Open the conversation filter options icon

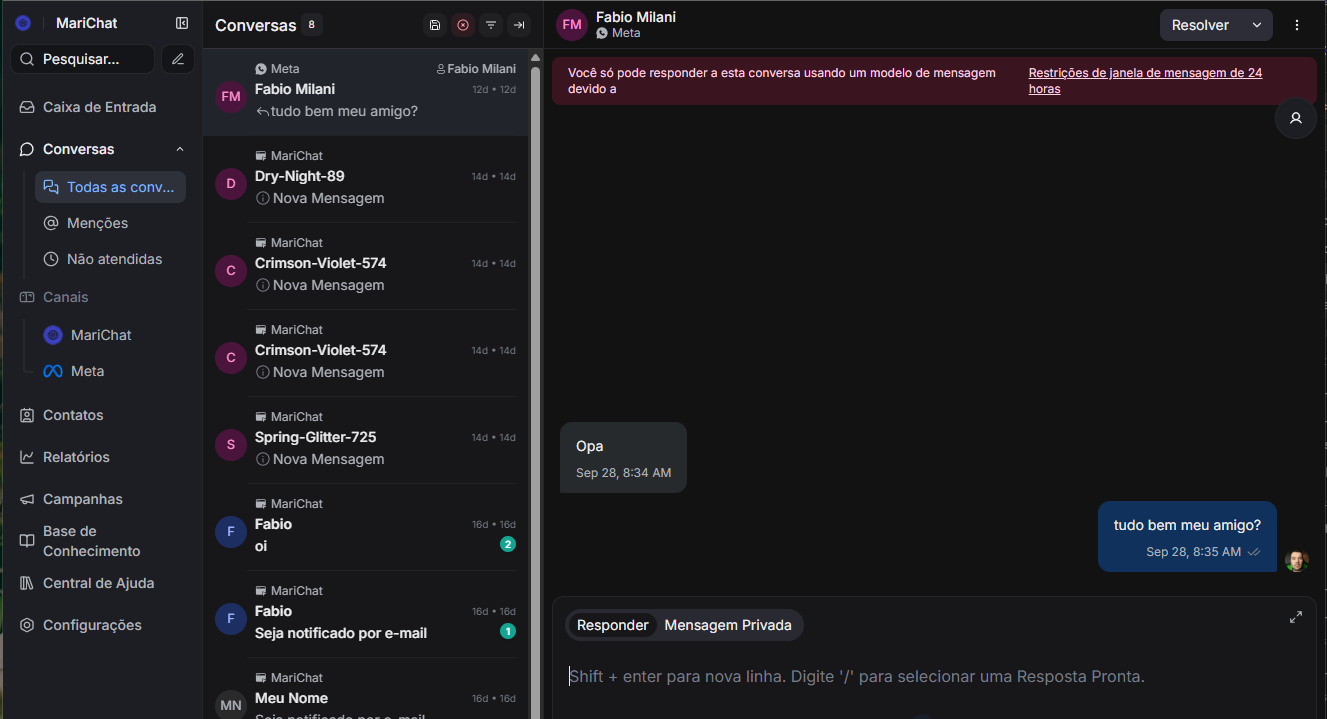(x=491, y=25)
